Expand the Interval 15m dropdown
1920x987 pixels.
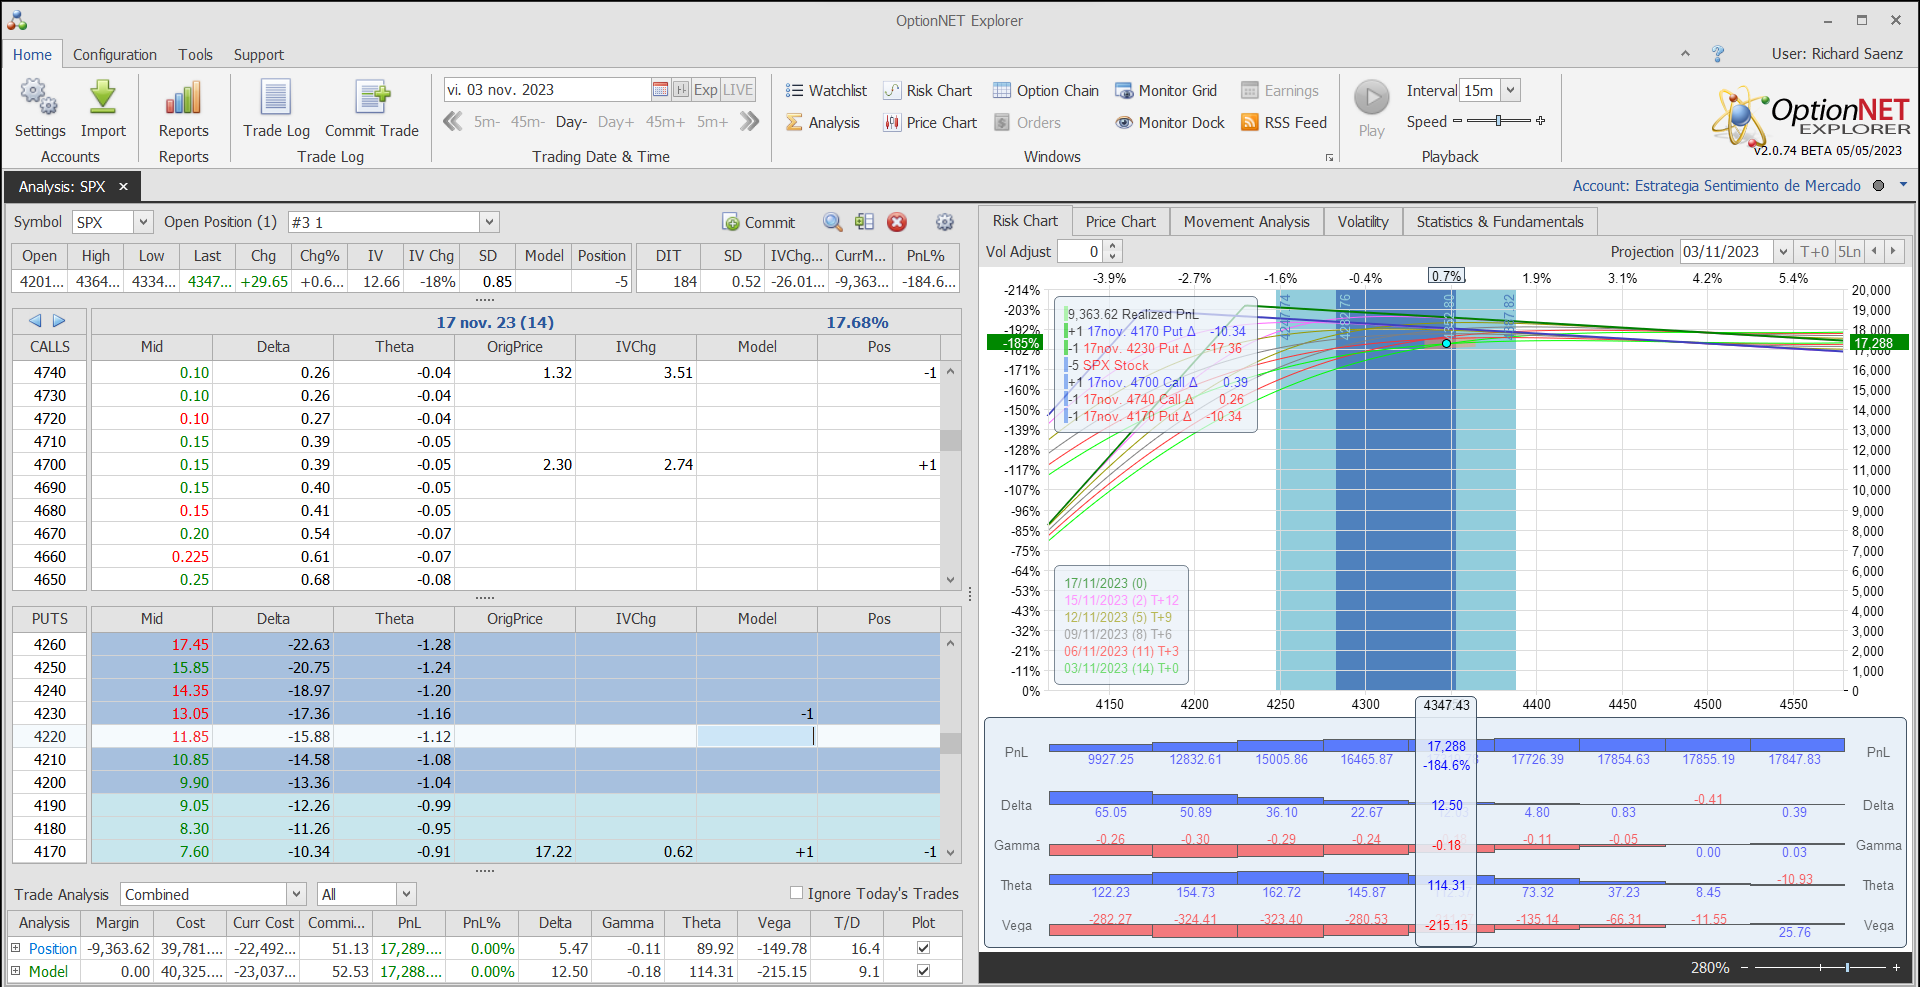point(1510,91)
